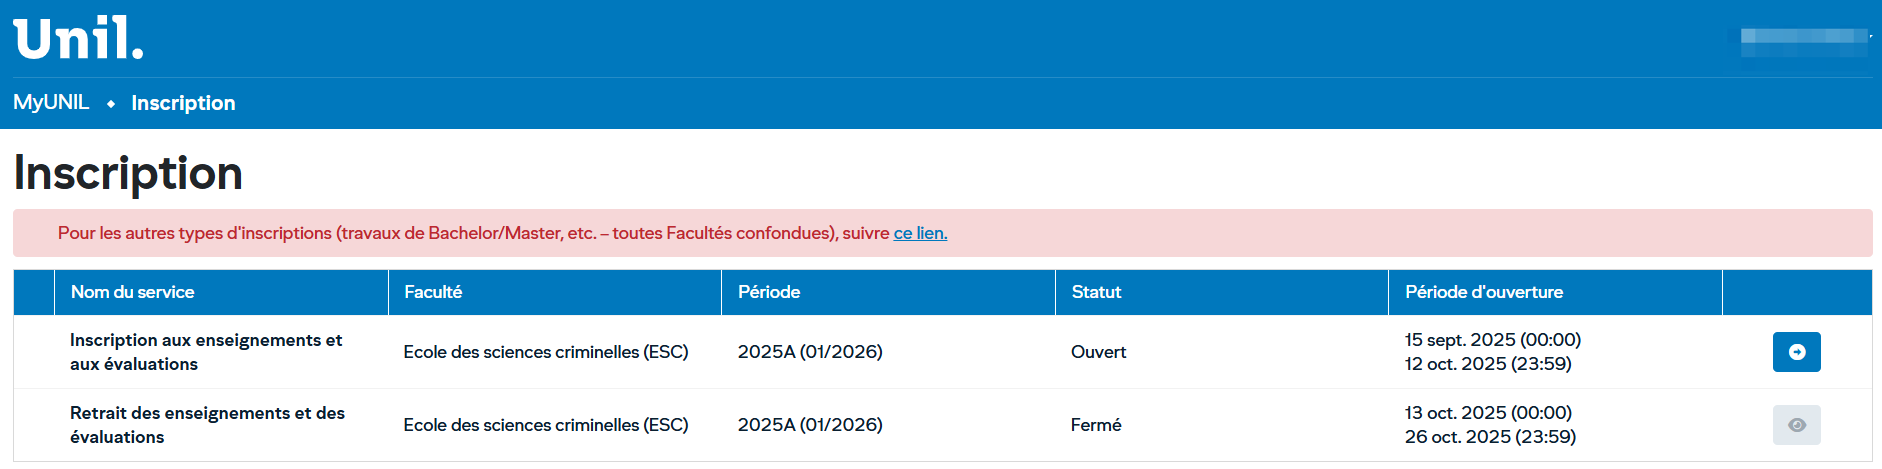Select "Retrait des enseignements et des évaluations" row
This screenshot has height=469, width=1882.
(x=207, y=425)
